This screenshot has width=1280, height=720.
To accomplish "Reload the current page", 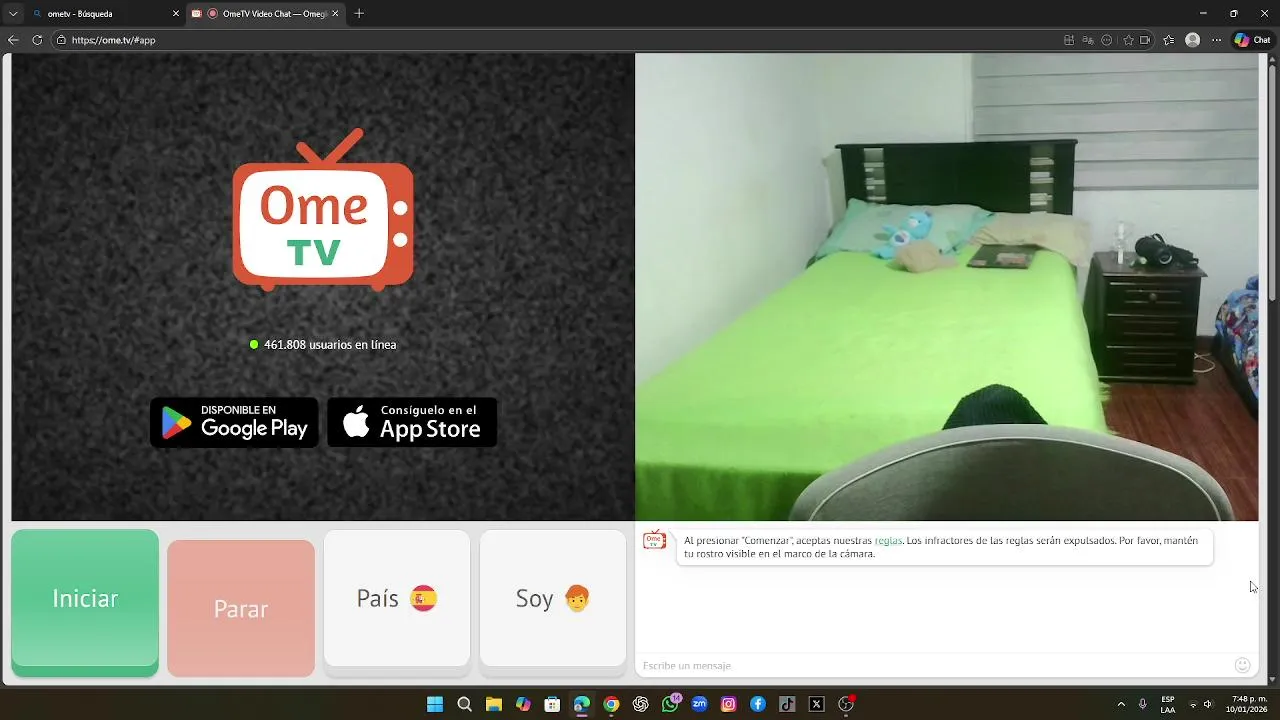I will click(x=37, y=40).
